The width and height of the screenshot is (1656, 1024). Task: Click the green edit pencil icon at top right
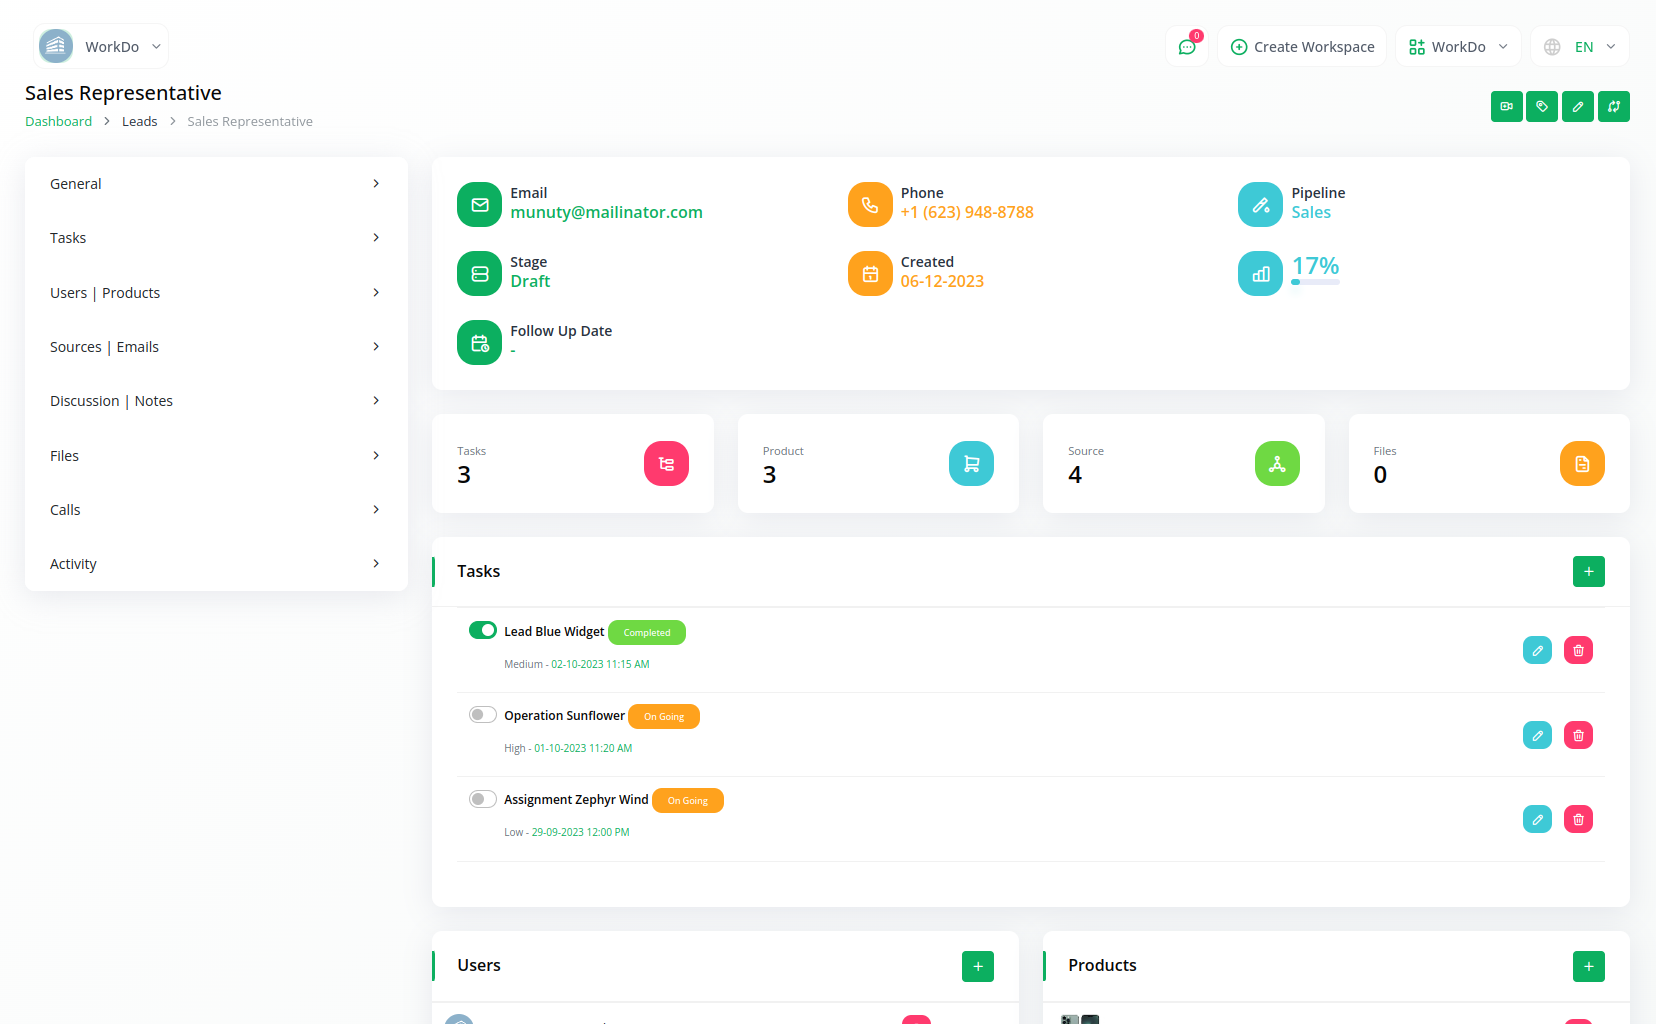point(1578,106)
